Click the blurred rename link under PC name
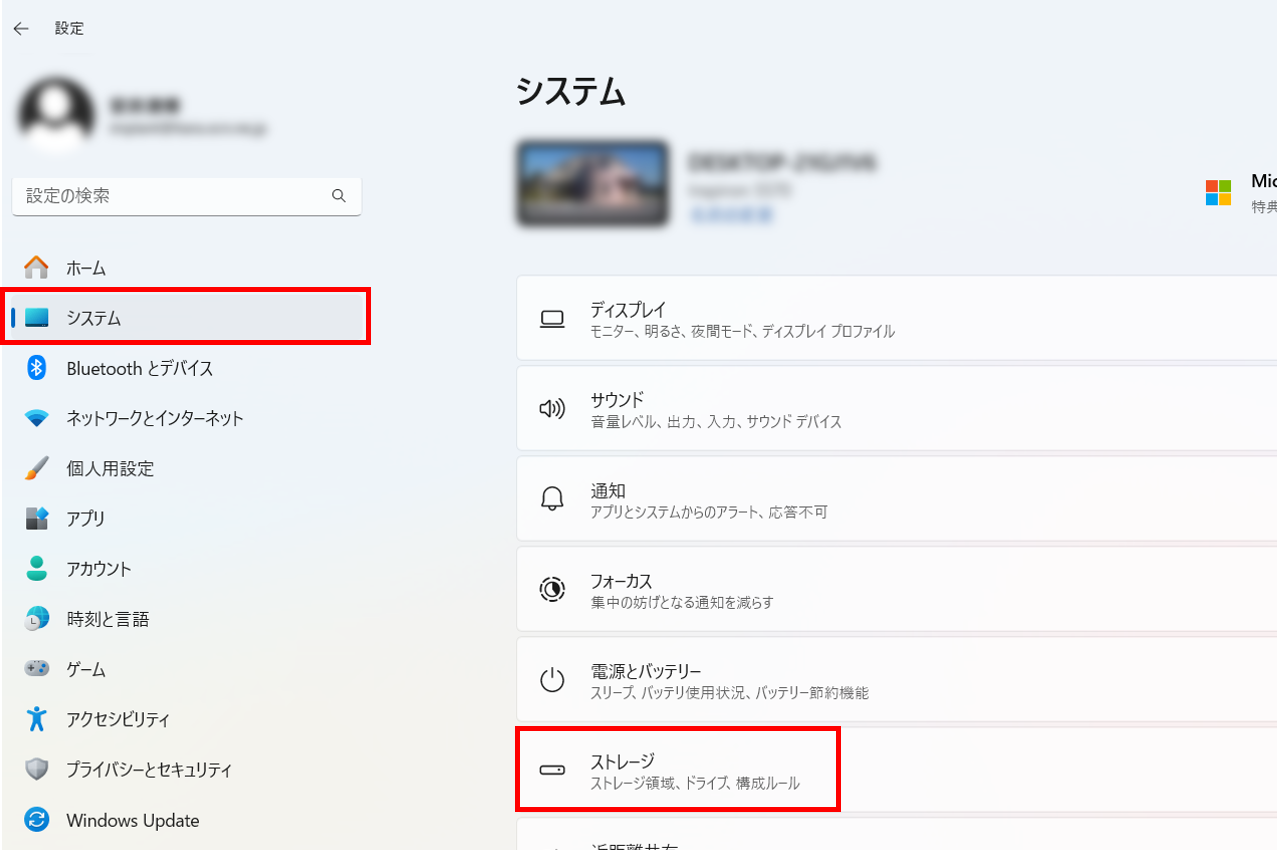The height and width of the screenshot is (850, 1277). pos(730,214)
